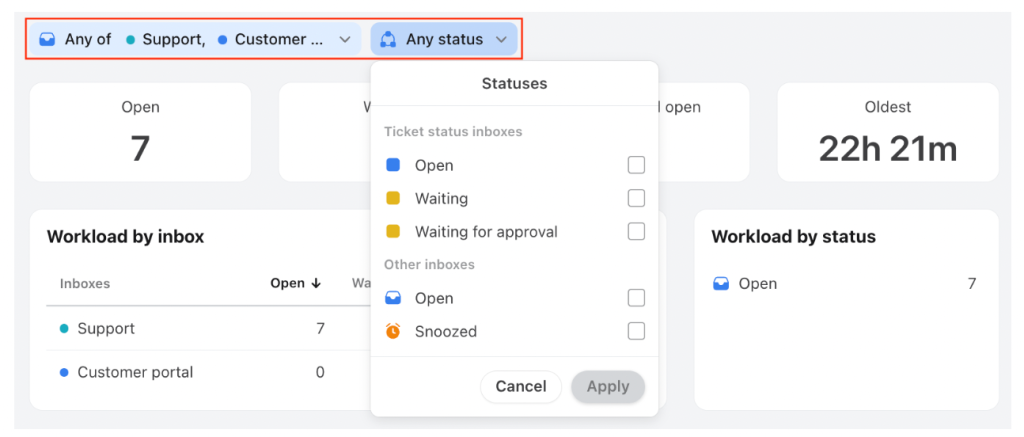Click the status icon beside Any status
The height and width of the screenshot is (437, 1024).
[x=388, y=40]
